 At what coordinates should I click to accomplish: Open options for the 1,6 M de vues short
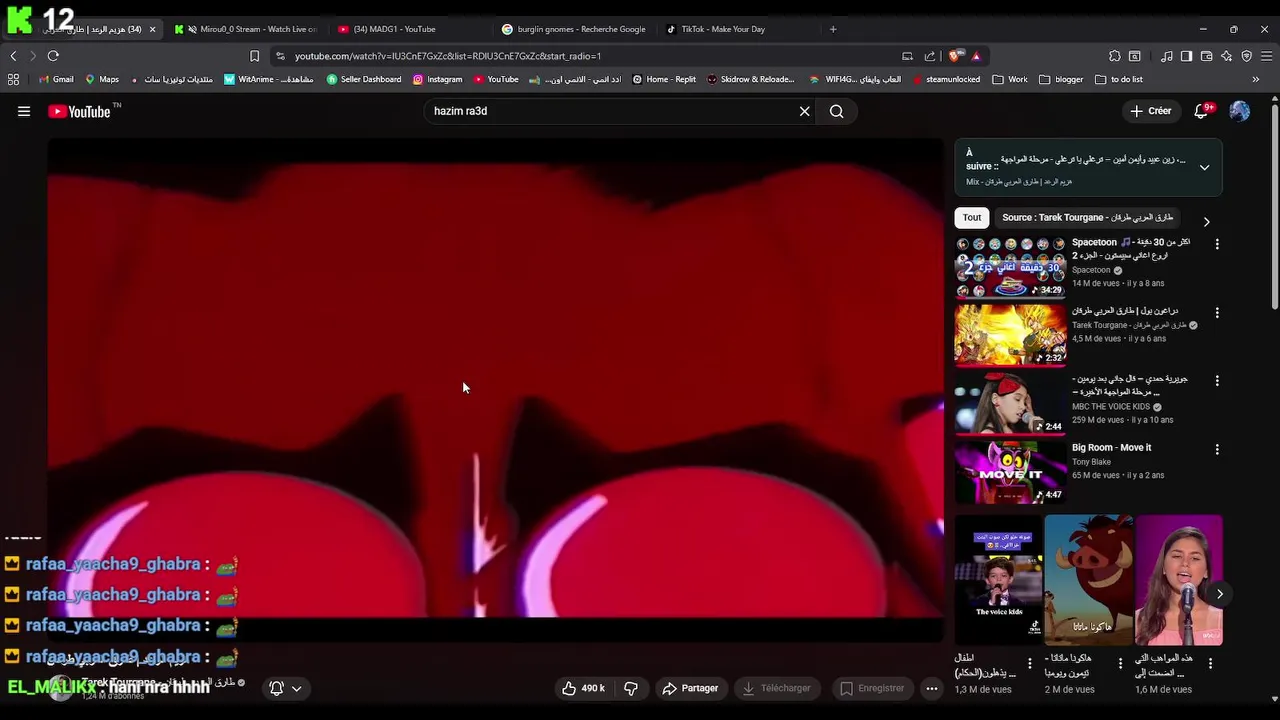coord(1210,663)
